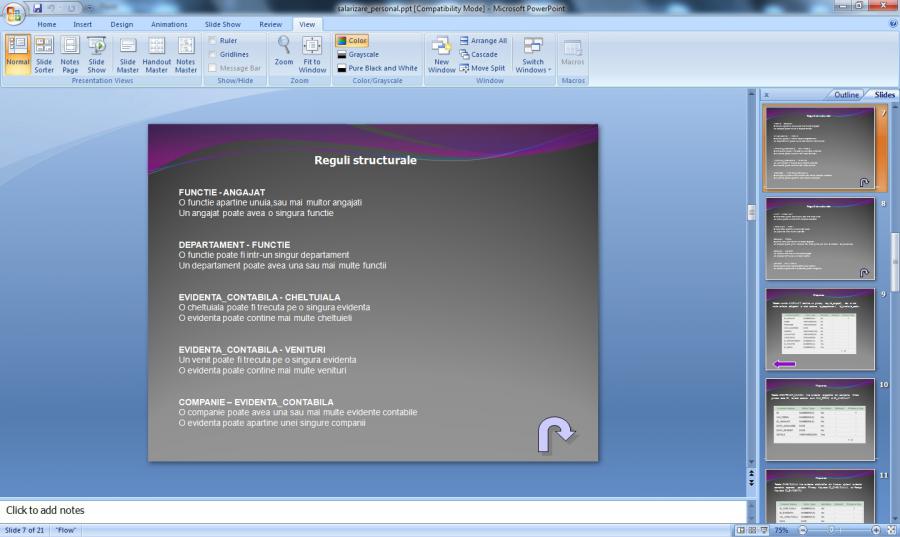Select slide 9 thumbnail
Image resolution: width=900 pixels, height=537 pixels.
point(819,329)
